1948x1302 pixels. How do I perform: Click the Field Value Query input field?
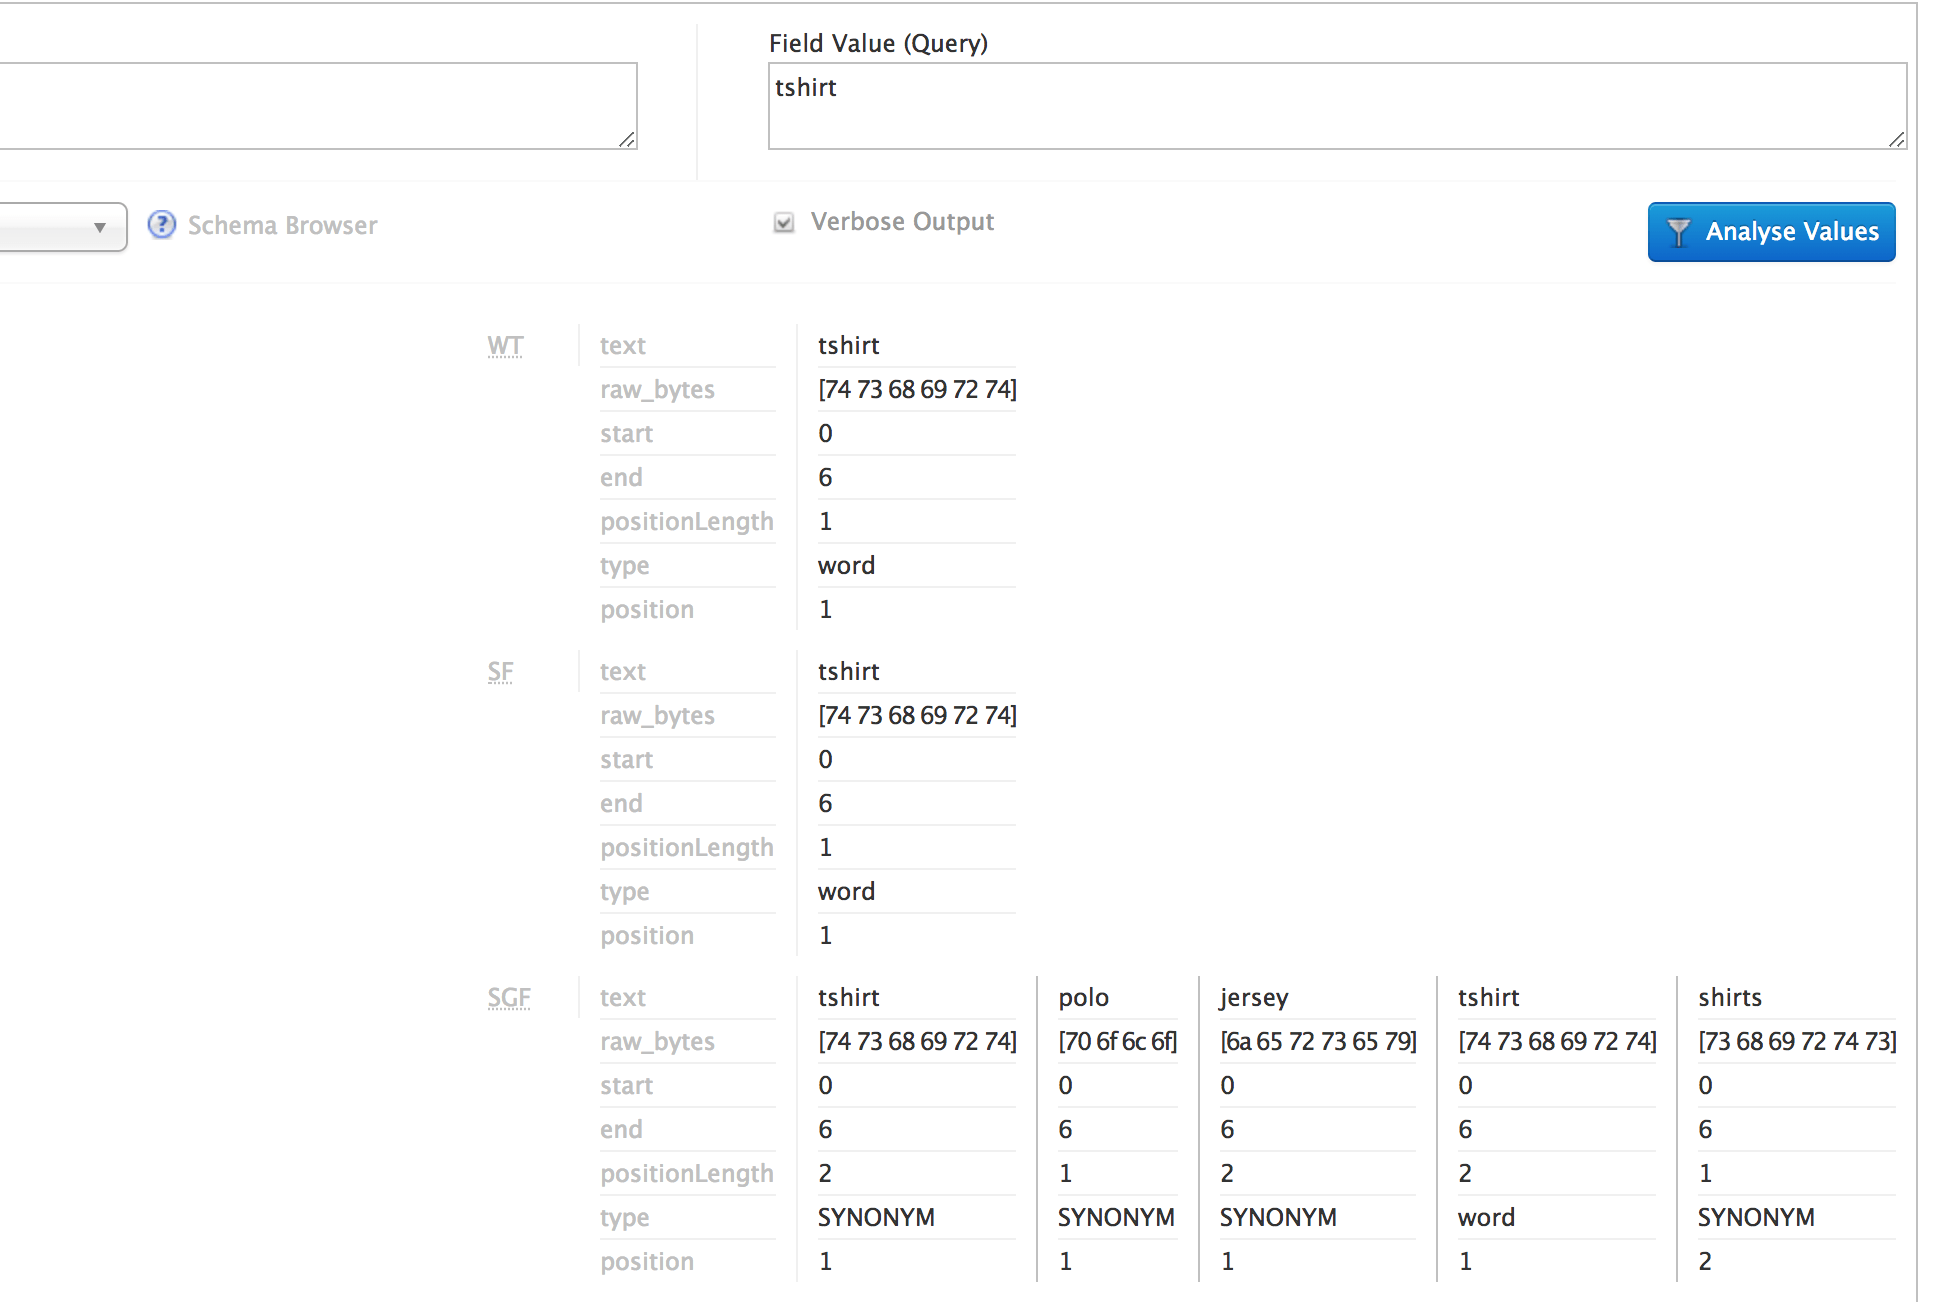coord(1336,105)
